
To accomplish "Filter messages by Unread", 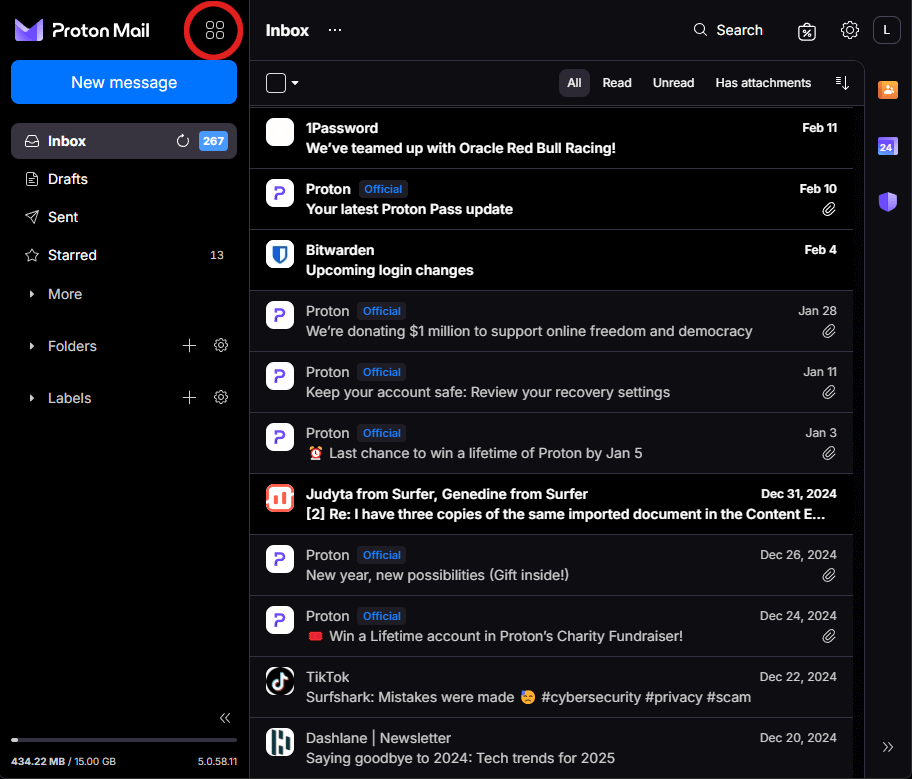I will click(x=673, y=83).
